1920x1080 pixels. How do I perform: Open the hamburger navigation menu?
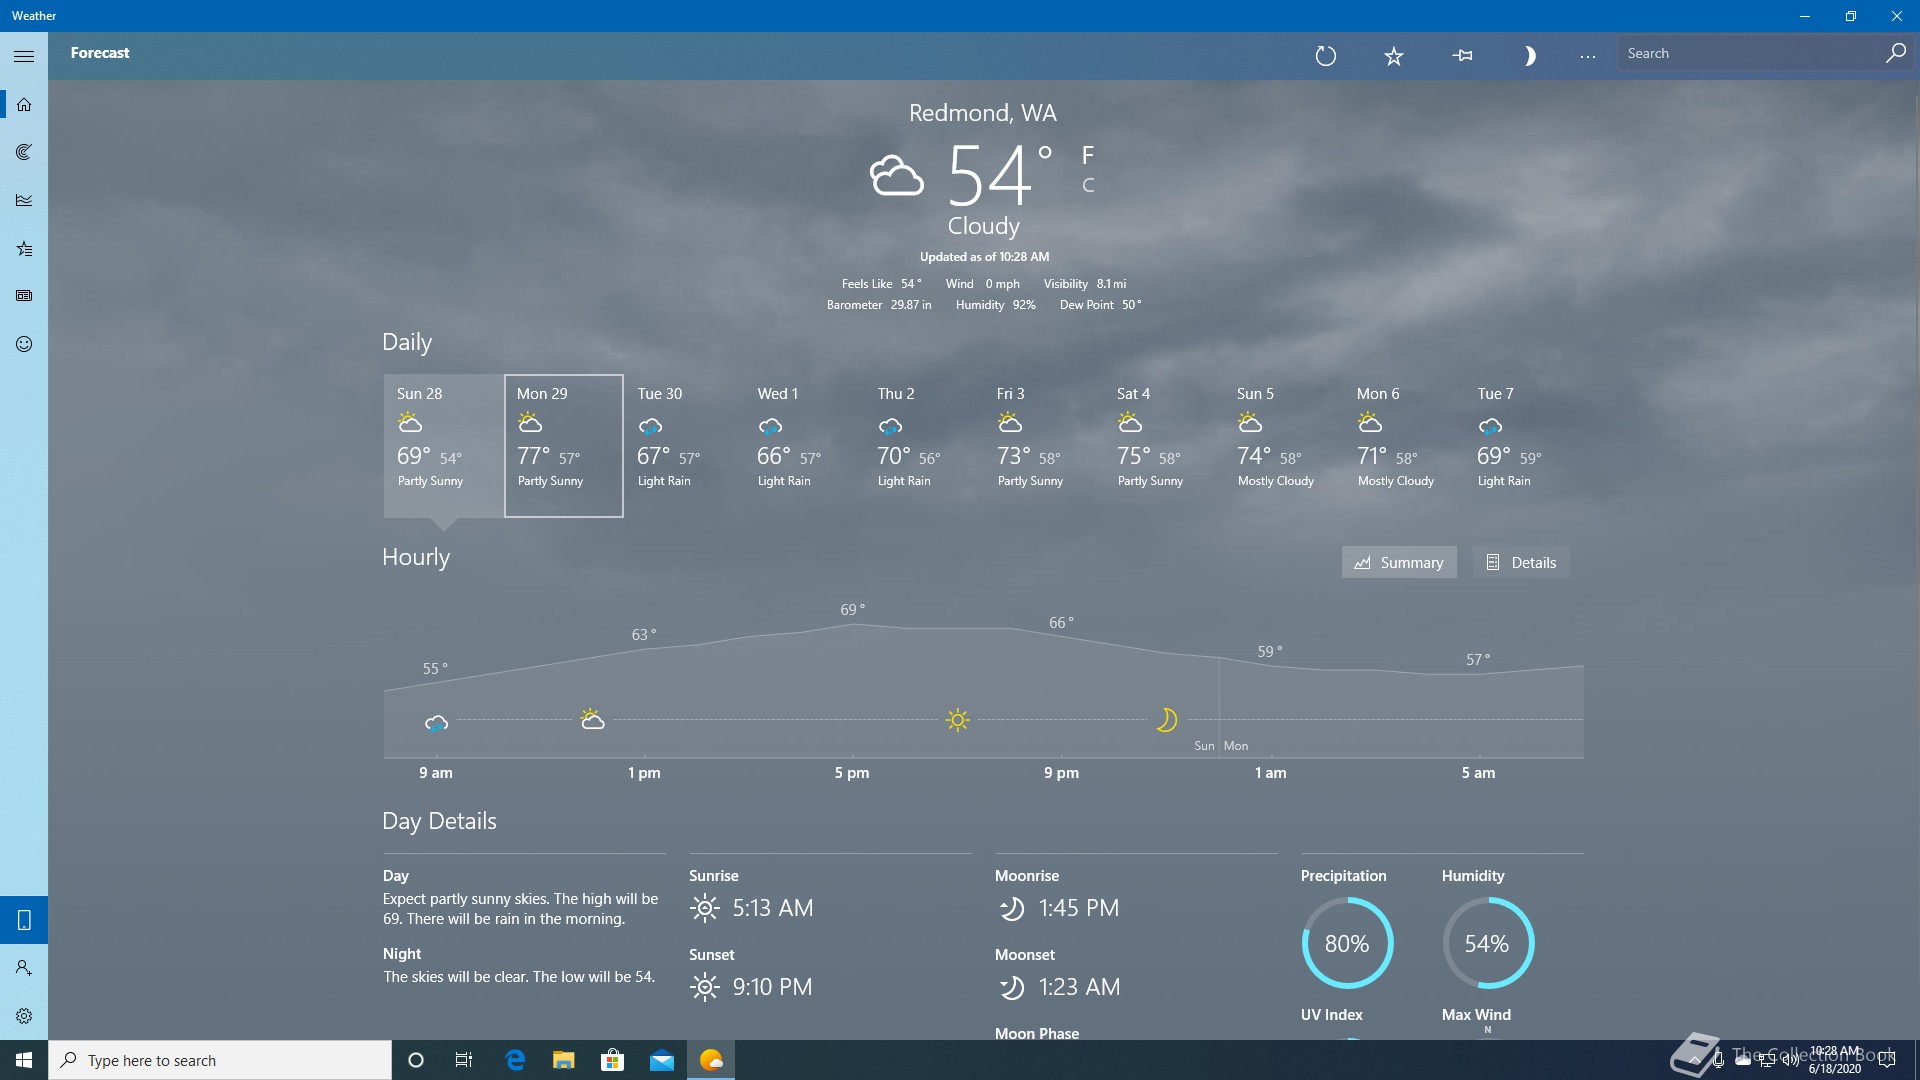pyautogui.click(x=24, y=56)
